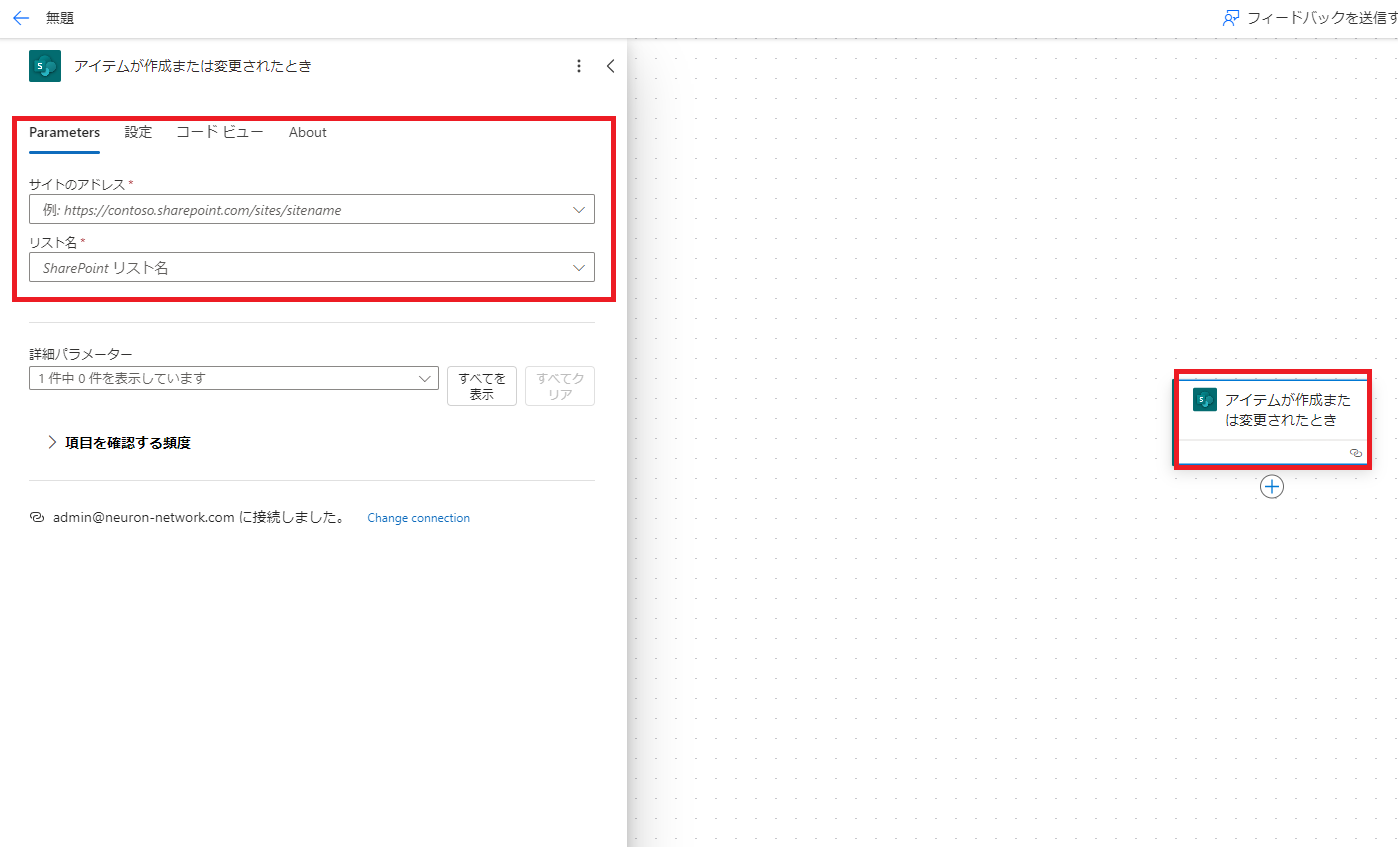Switch to the 設定 tab

tap(138, 132)
